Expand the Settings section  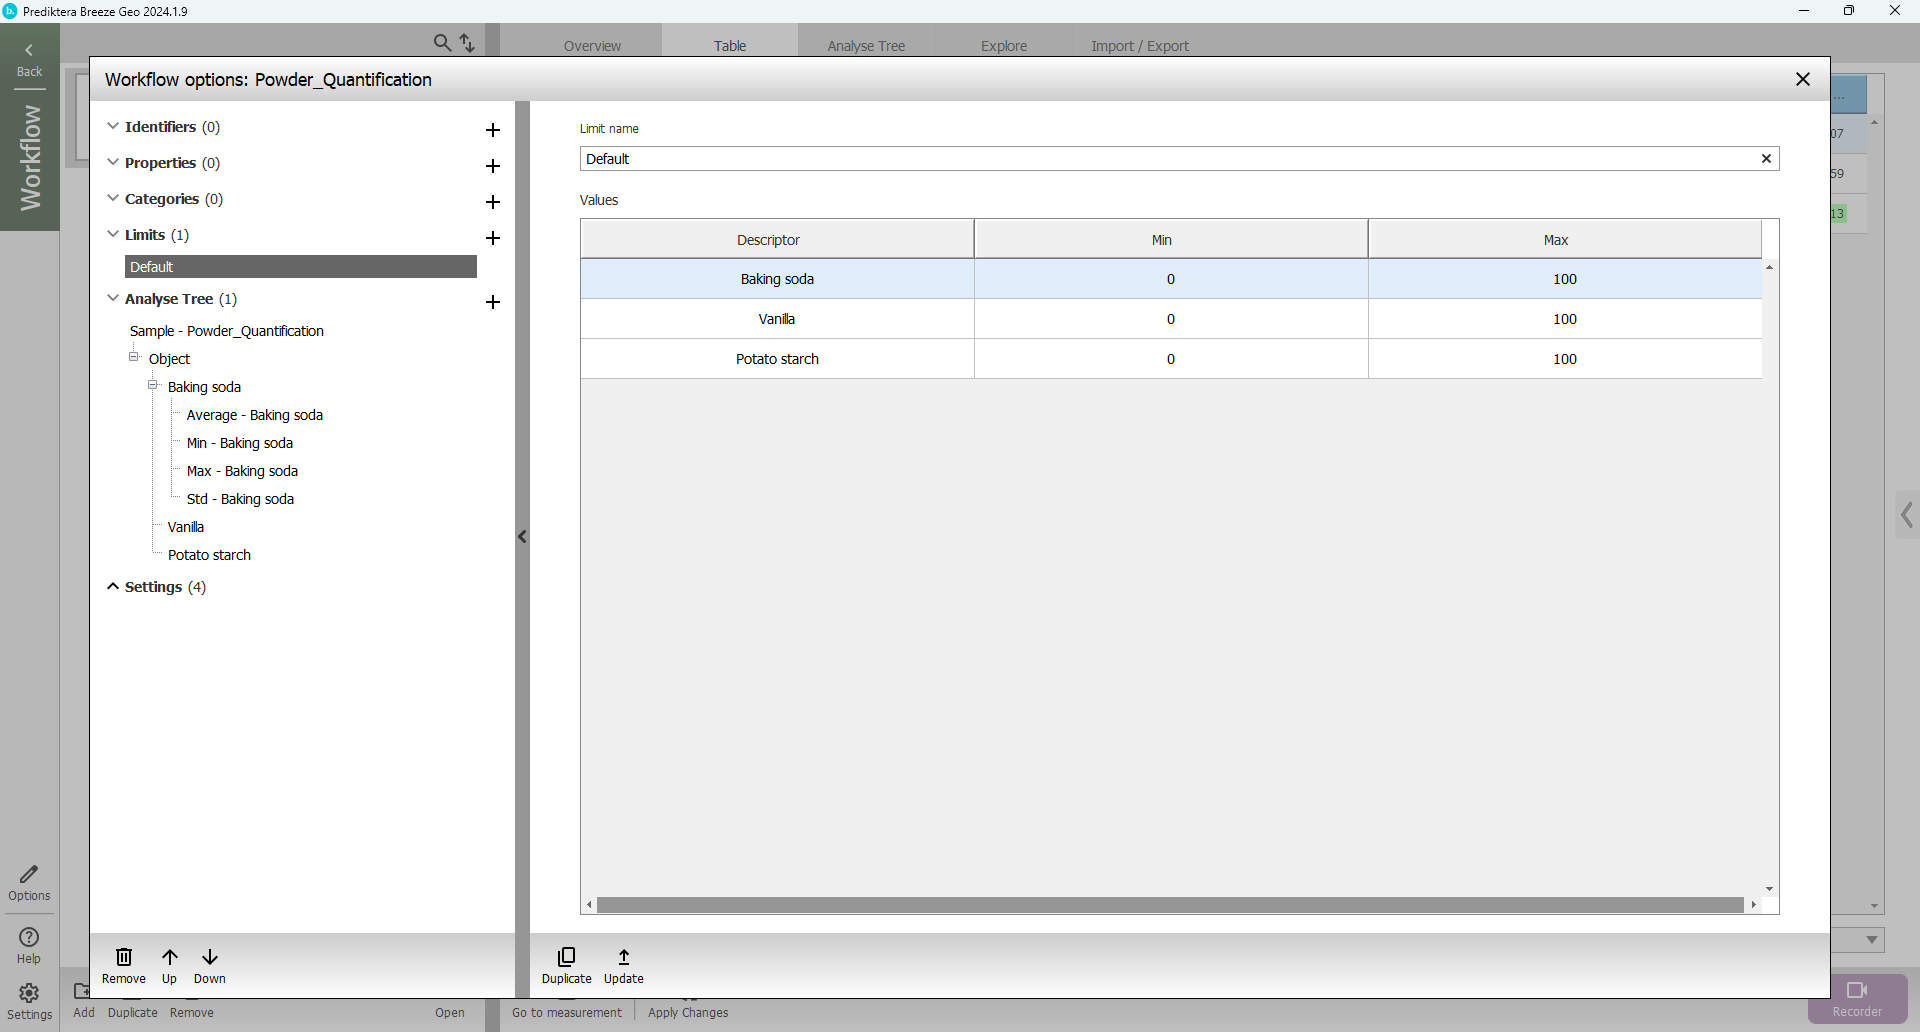113,587
